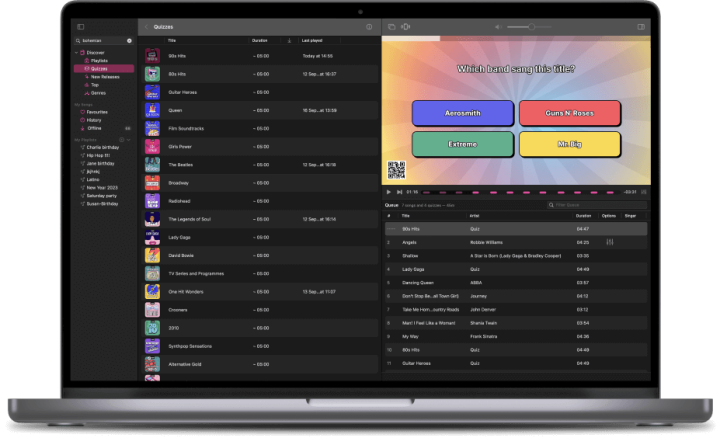Collapse the Discover tree section

(x=76, y=52)
